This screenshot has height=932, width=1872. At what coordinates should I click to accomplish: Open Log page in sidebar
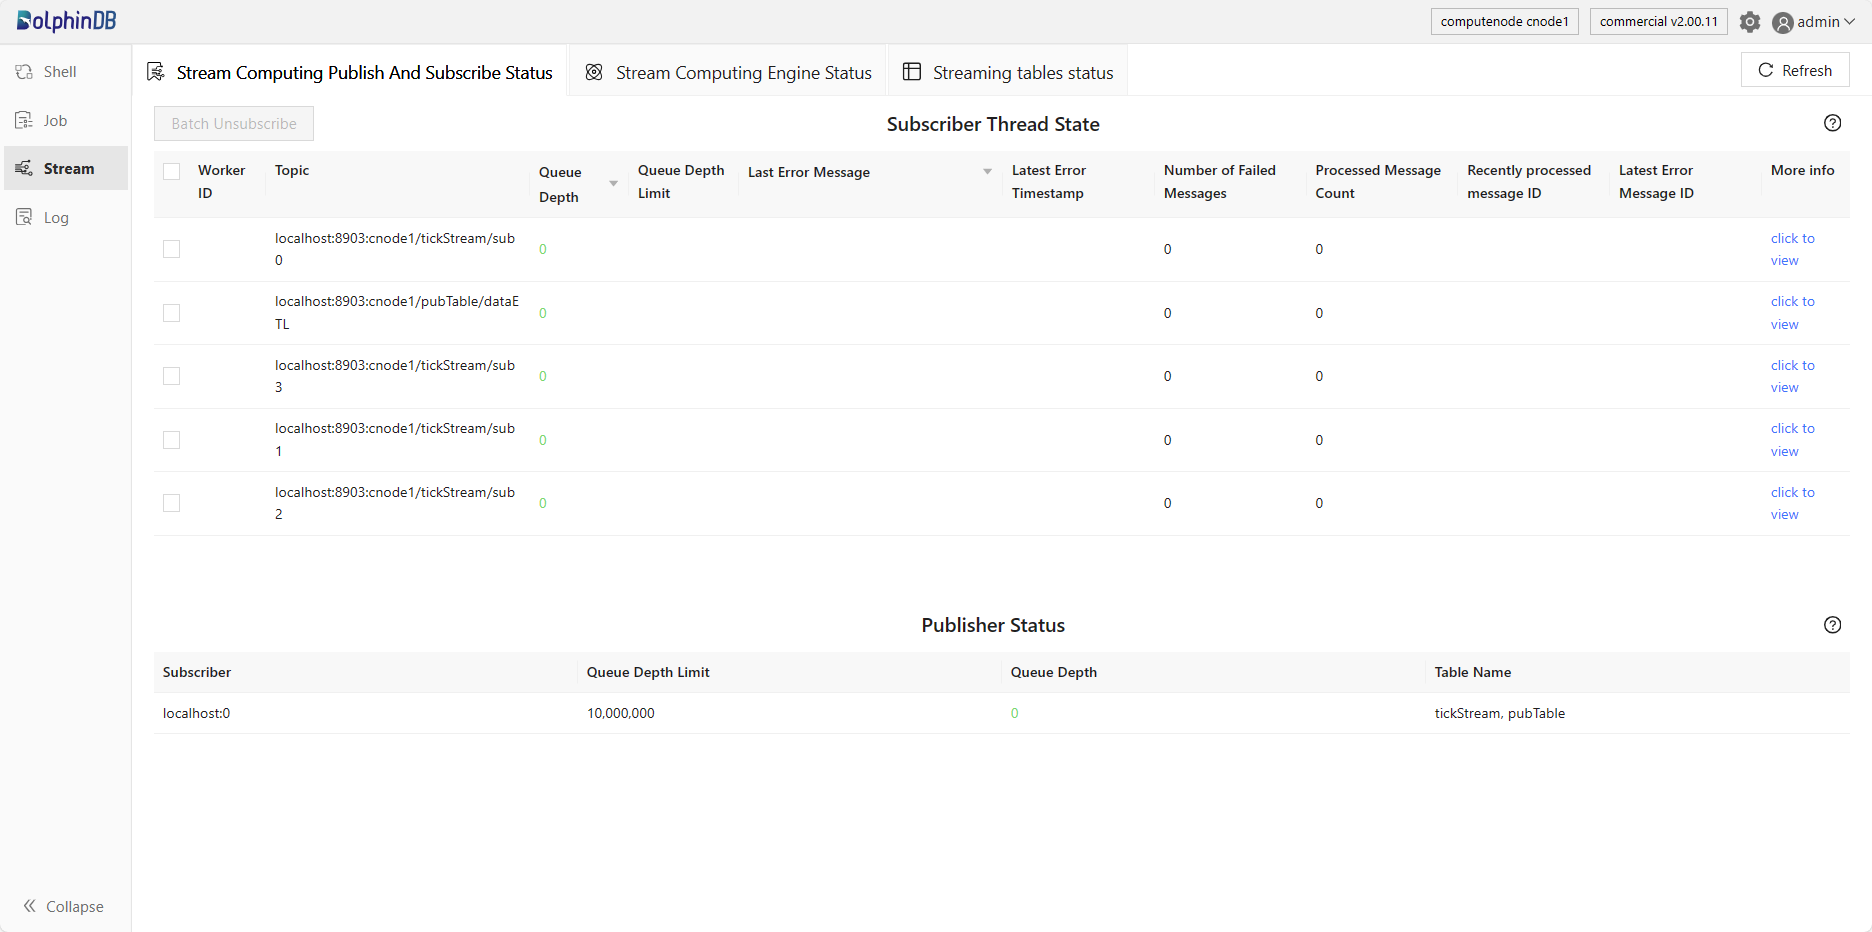pyautogui.click(x=56, y=218)
